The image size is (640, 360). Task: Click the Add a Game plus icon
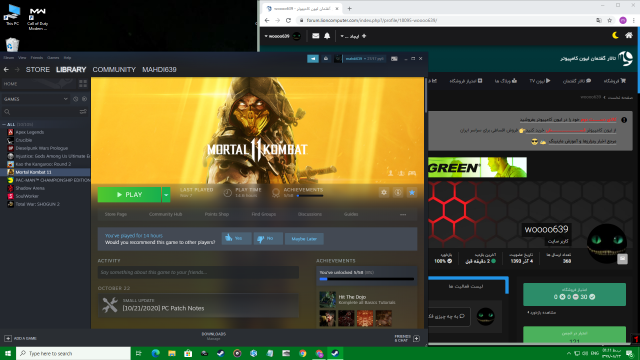(x=8, y=338)
